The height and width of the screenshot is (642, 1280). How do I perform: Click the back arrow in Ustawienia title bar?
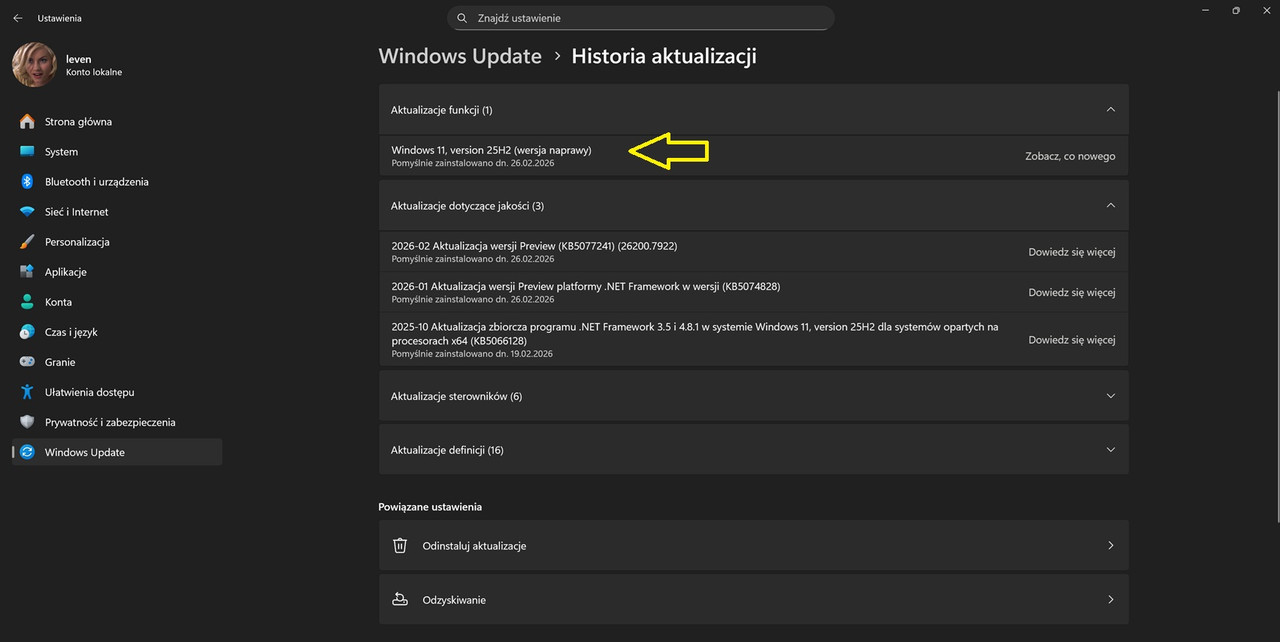(x=17, y=18)
